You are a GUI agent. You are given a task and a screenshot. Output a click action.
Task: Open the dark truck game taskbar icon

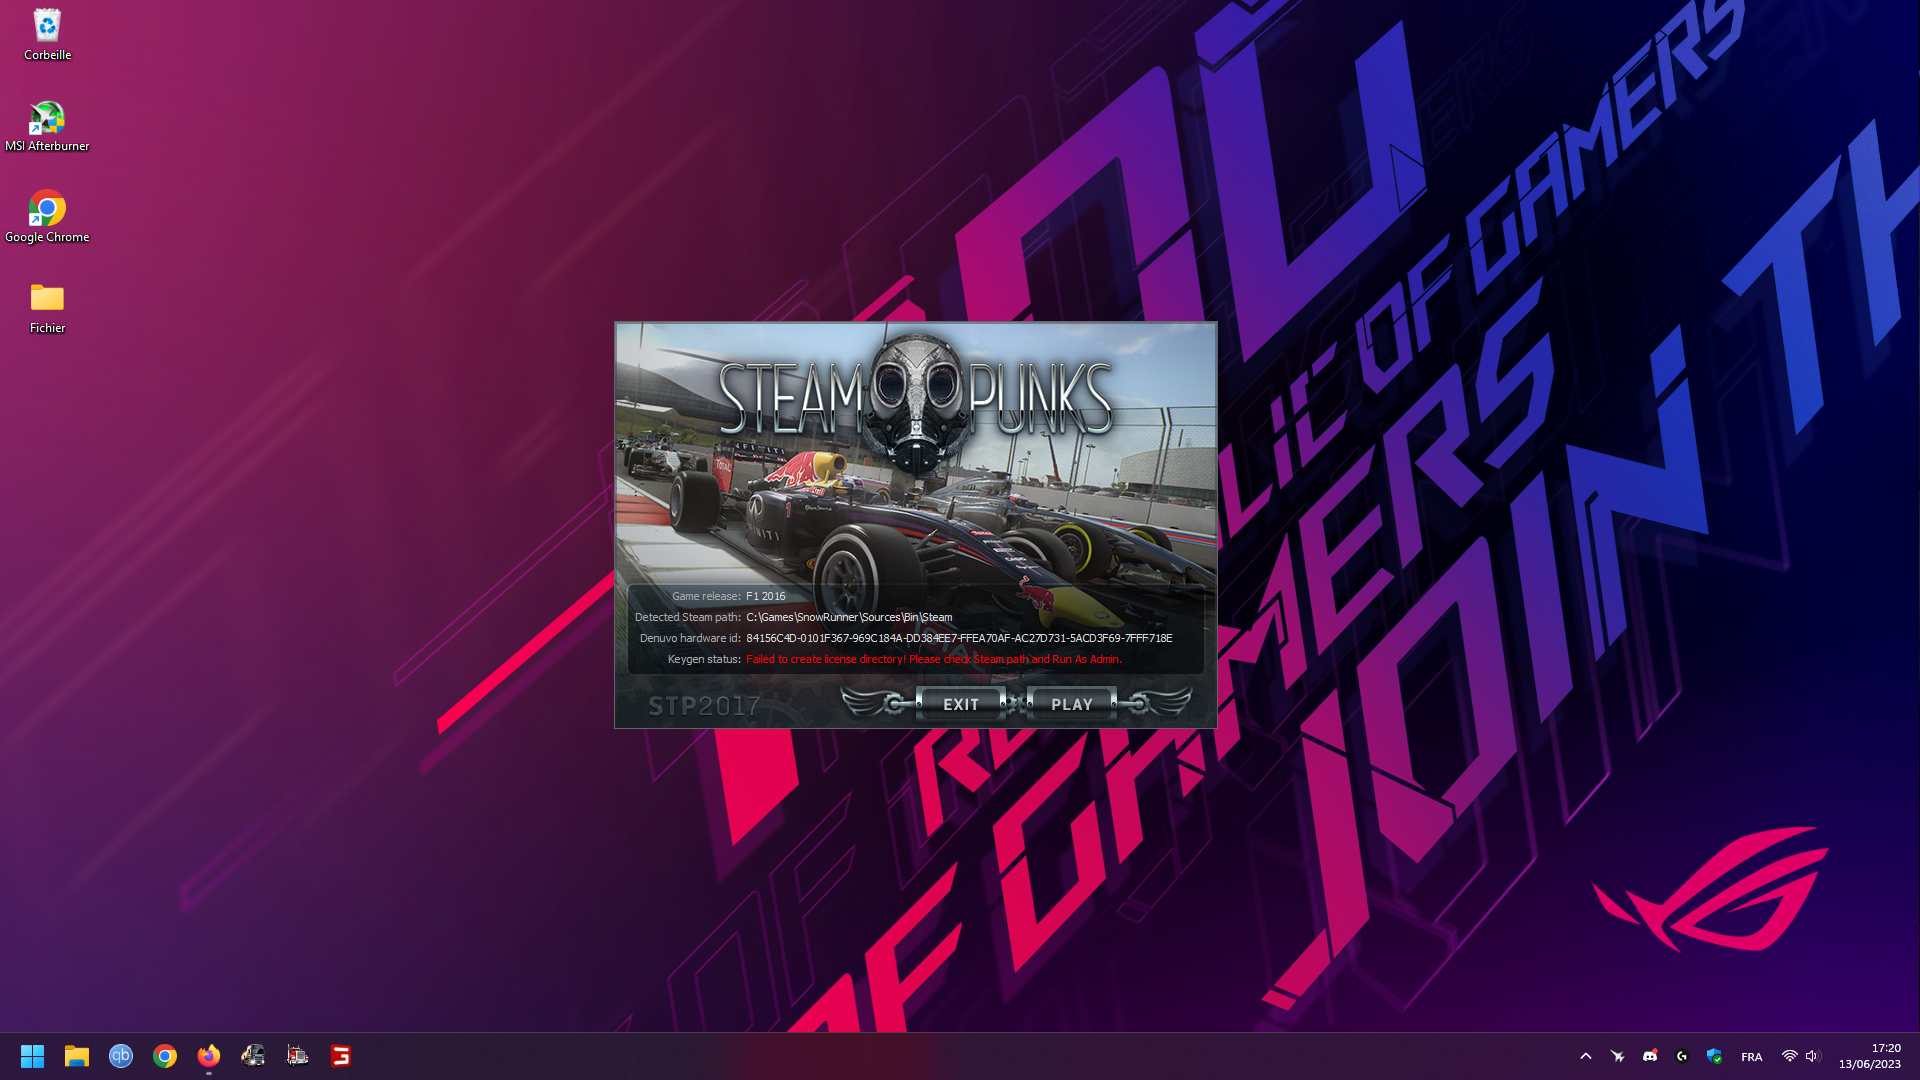(253, 1056)
